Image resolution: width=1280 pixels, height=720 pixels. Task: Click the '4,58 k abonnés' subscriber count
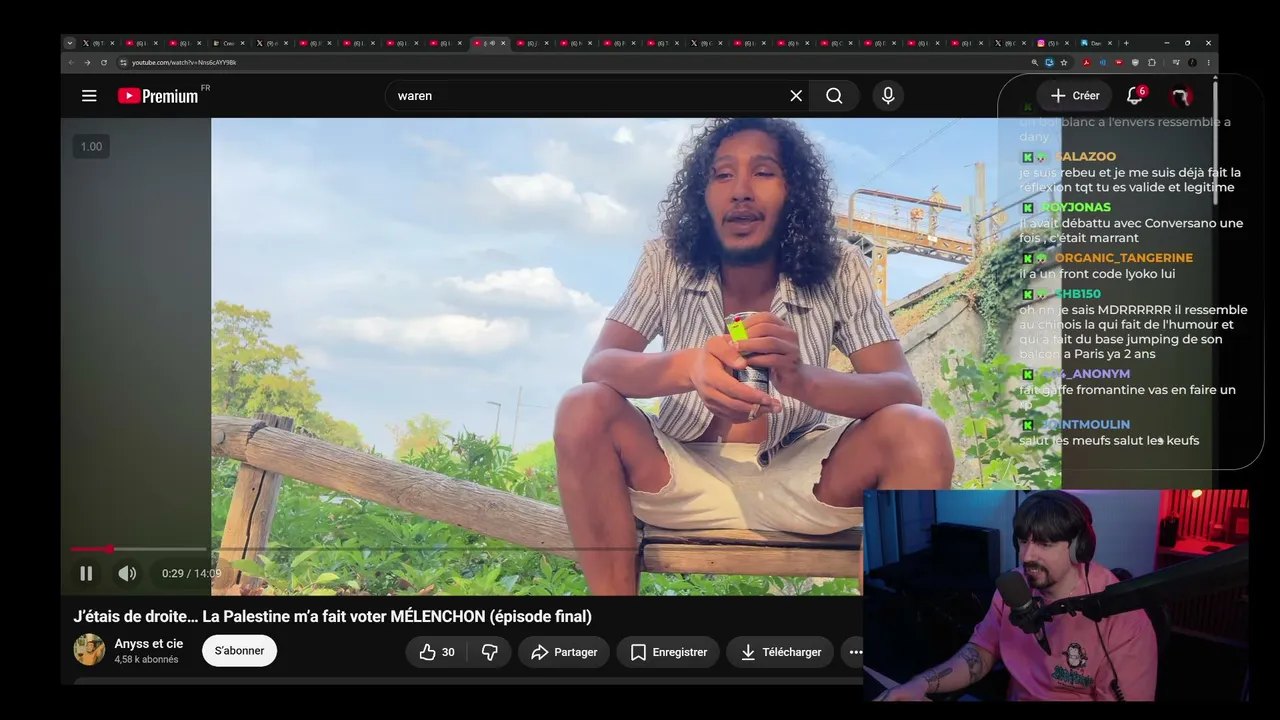click(x=146, y=660)
